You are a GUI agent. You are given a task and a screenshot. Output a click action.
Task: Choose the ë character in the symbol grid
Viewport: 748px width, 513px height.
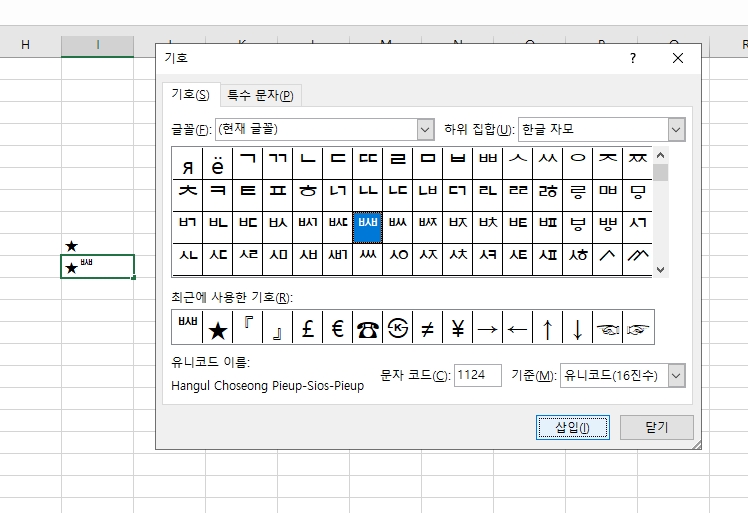(218, 163)
